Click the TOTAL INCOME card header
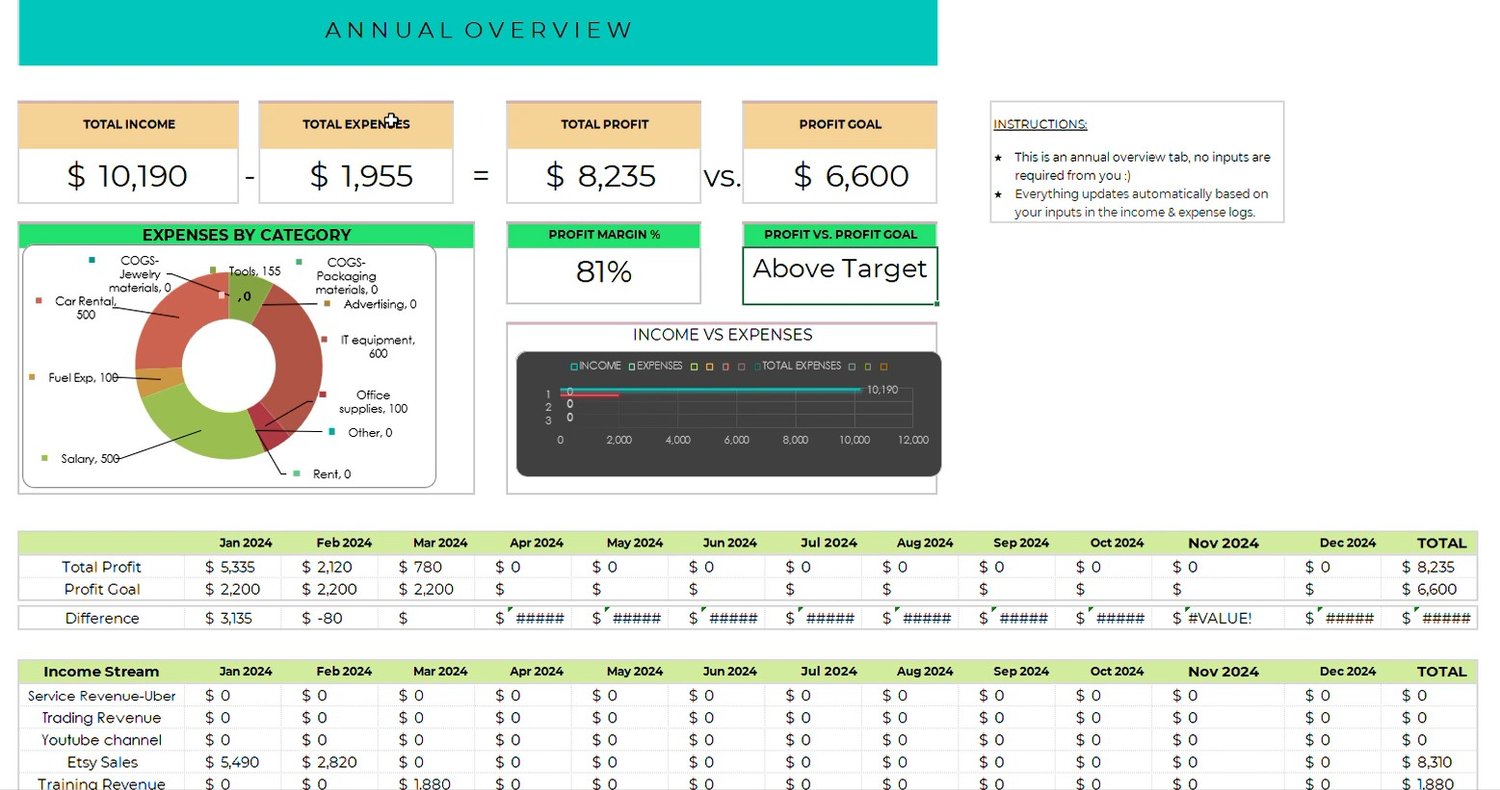Viewport: 1500px width, 790px height. point(129,125)
